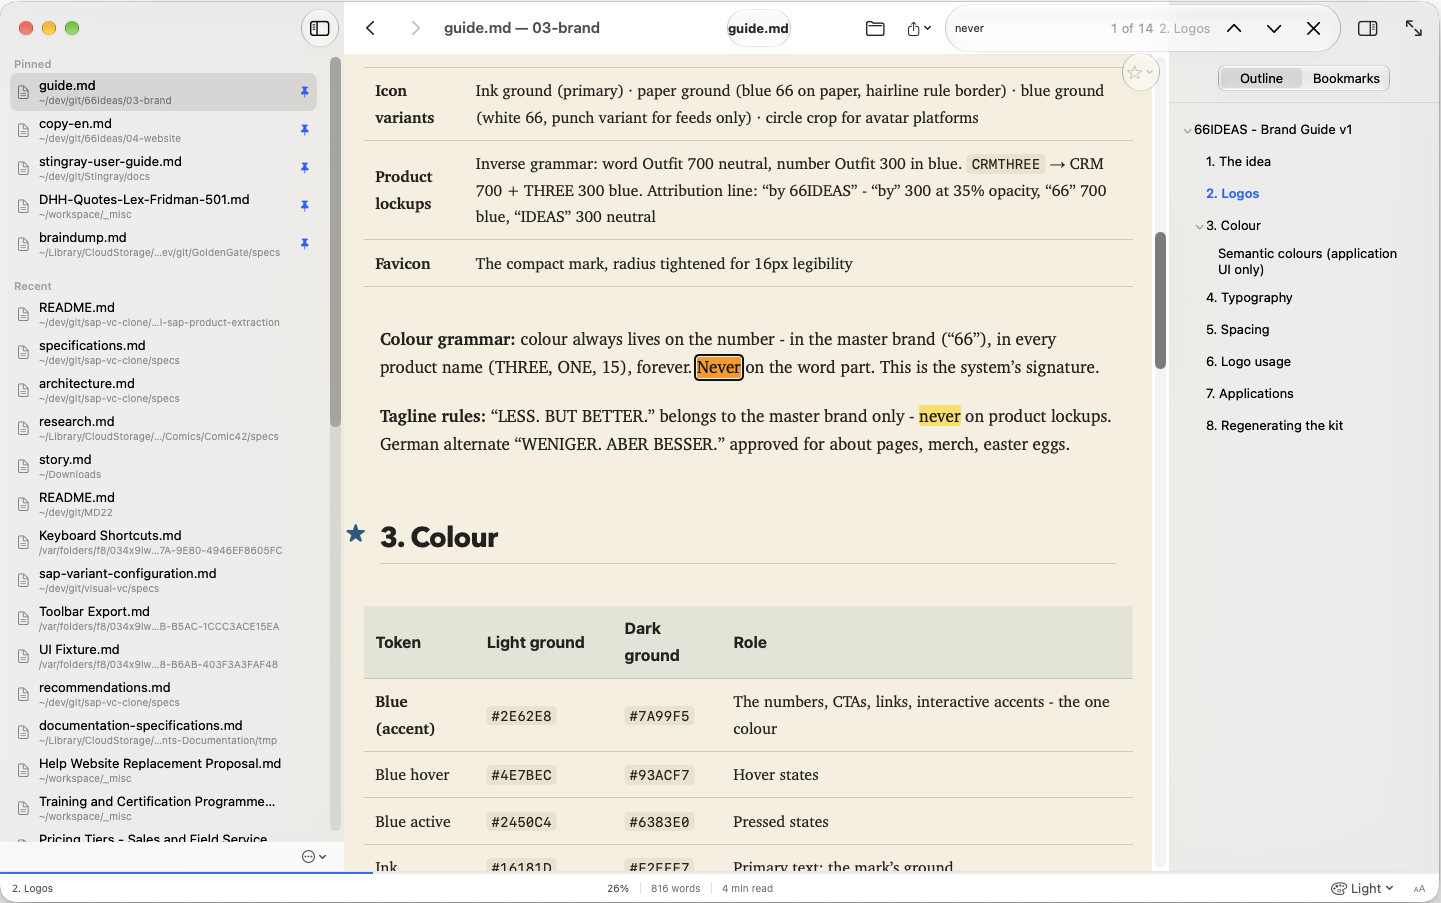The image size is (1441, 903).
Task: Switch to the Bookmarks tab
Action: [1346, 78]
